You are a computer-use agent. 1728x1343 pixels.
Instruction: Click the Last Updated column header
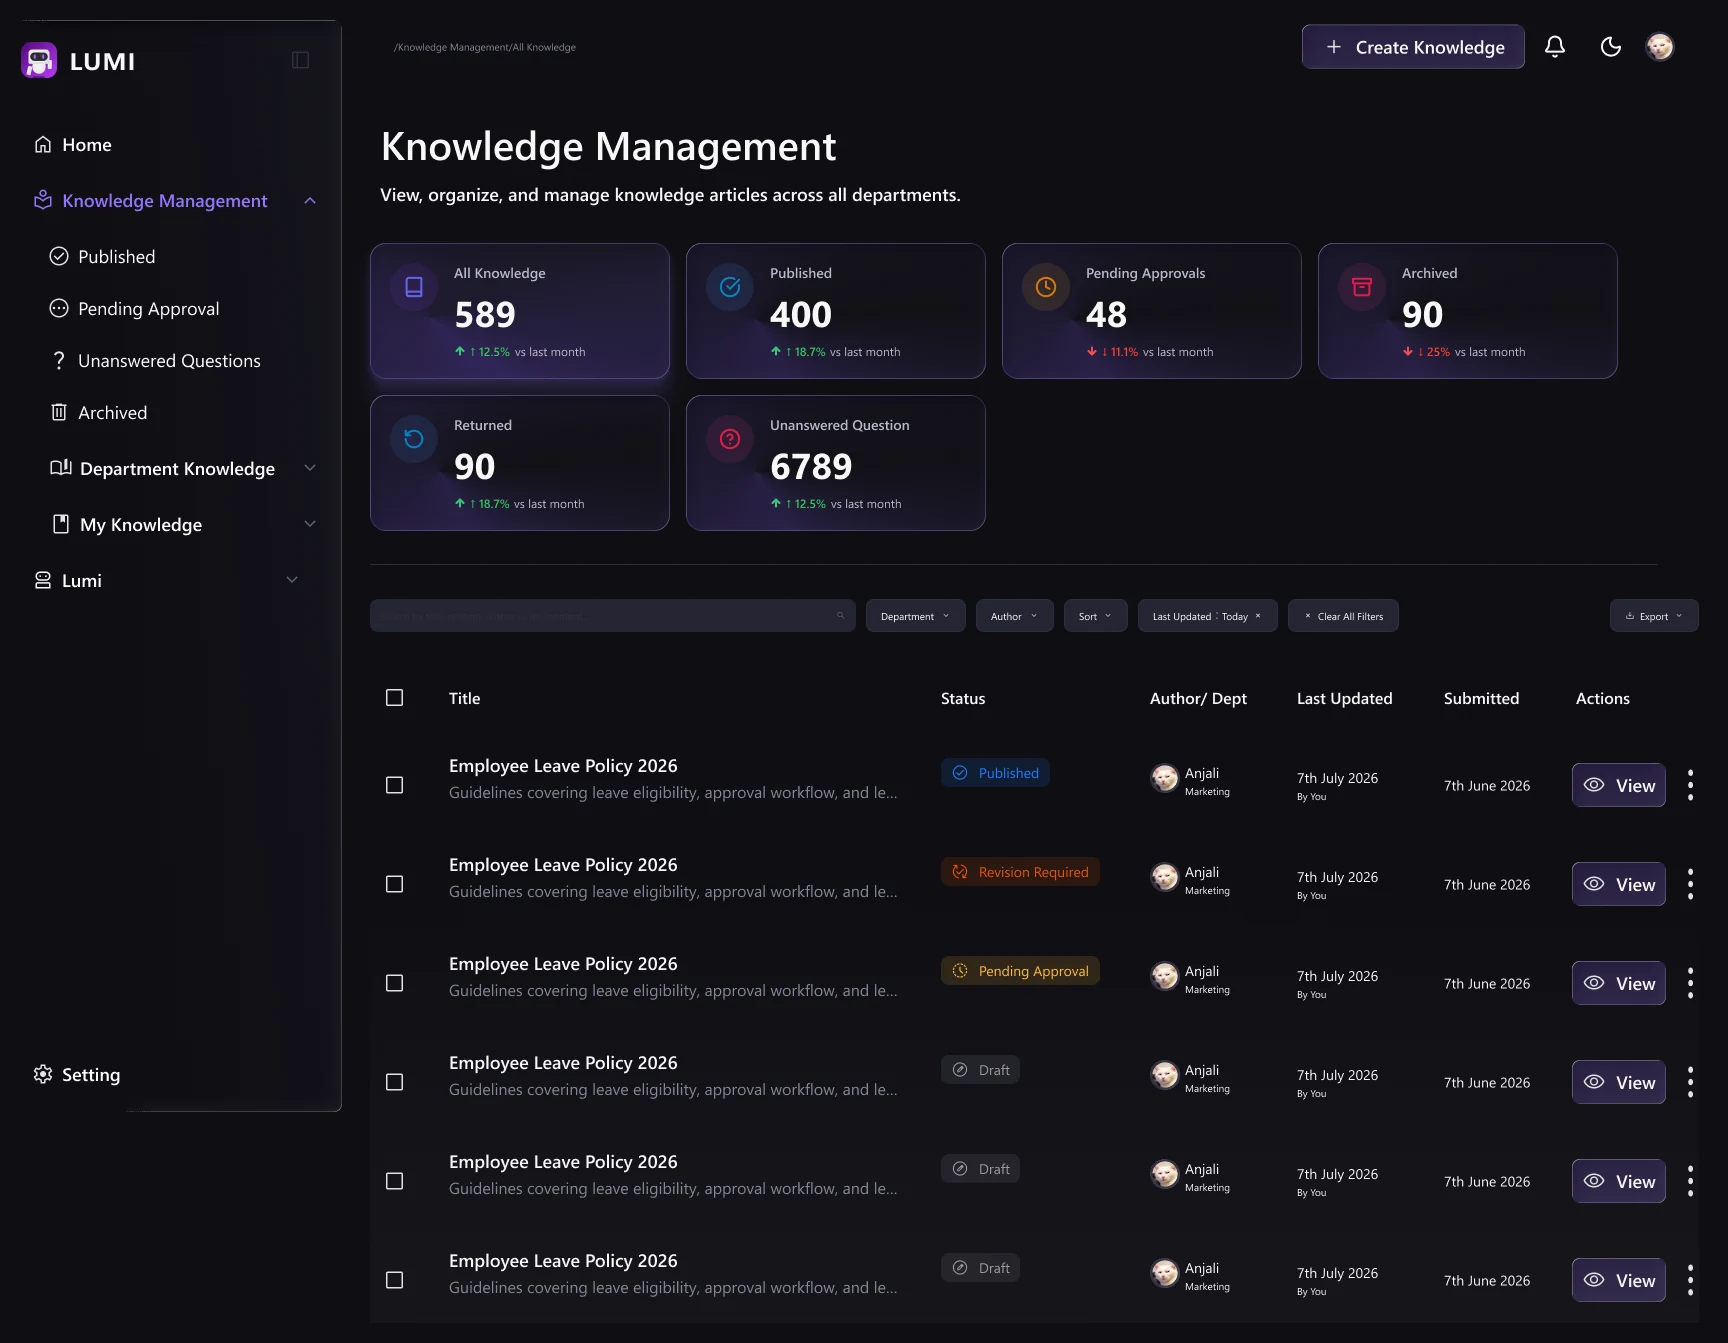(1344, 698)
